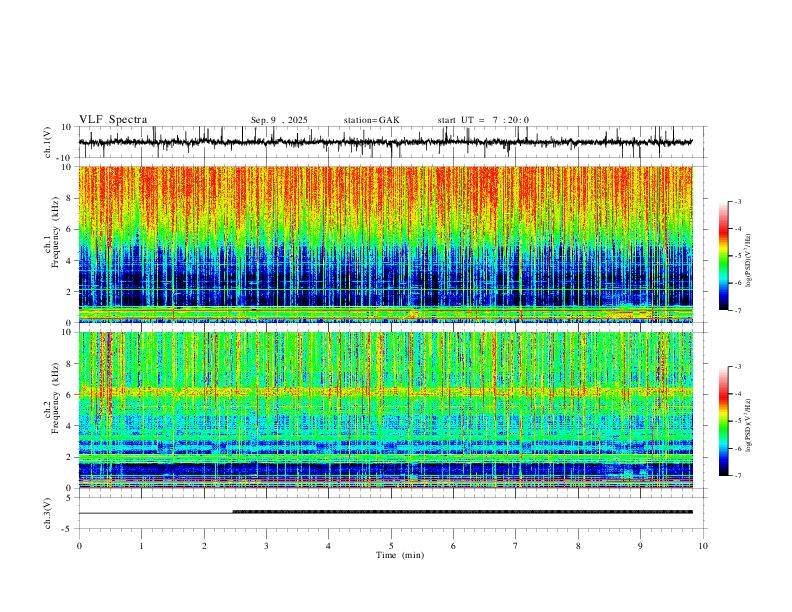Click the date 'Sep. 9 , 2025' label
The width and height of the screenshot is (792, 612).
(x=279, y=120)
